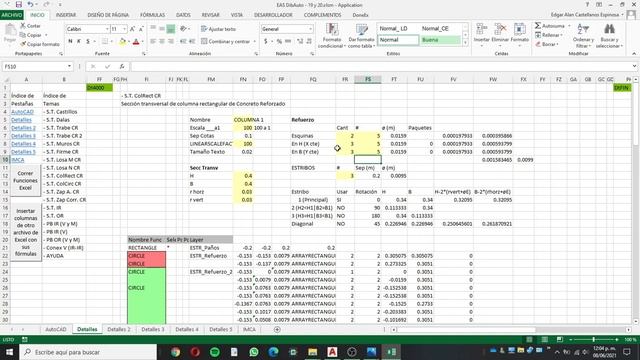Open Formato condicional menu
640x360 pixels.
pos(332,36)
